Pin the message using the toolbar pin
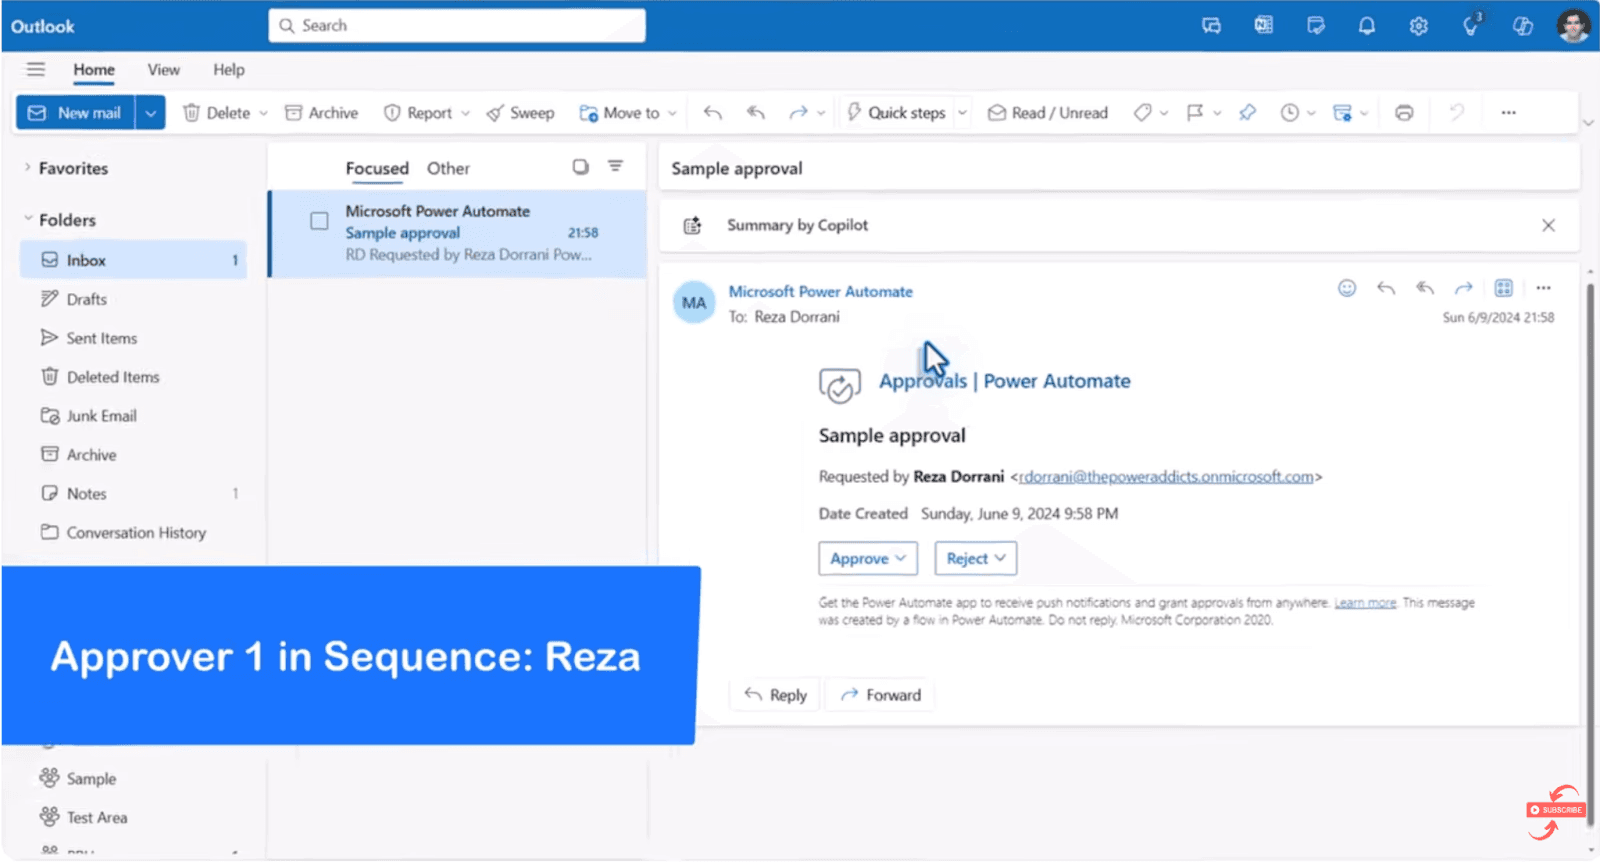1600x862 pixels. pos(1247,113)
